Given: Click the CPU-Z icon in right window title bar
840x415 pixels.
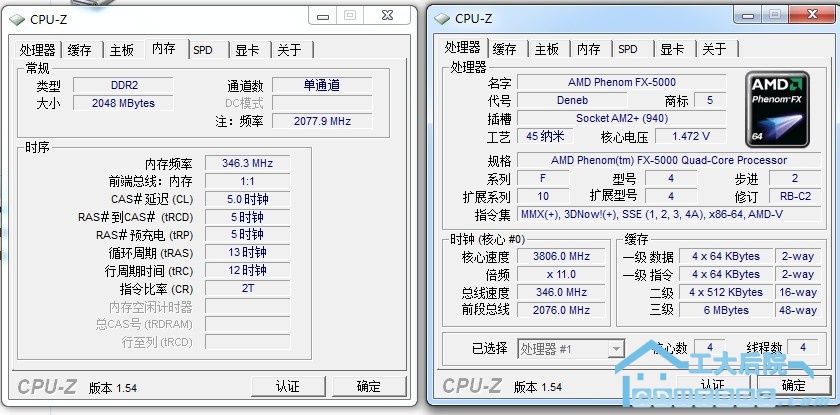Looking at the screenshot, I should (x=442, y=19).
